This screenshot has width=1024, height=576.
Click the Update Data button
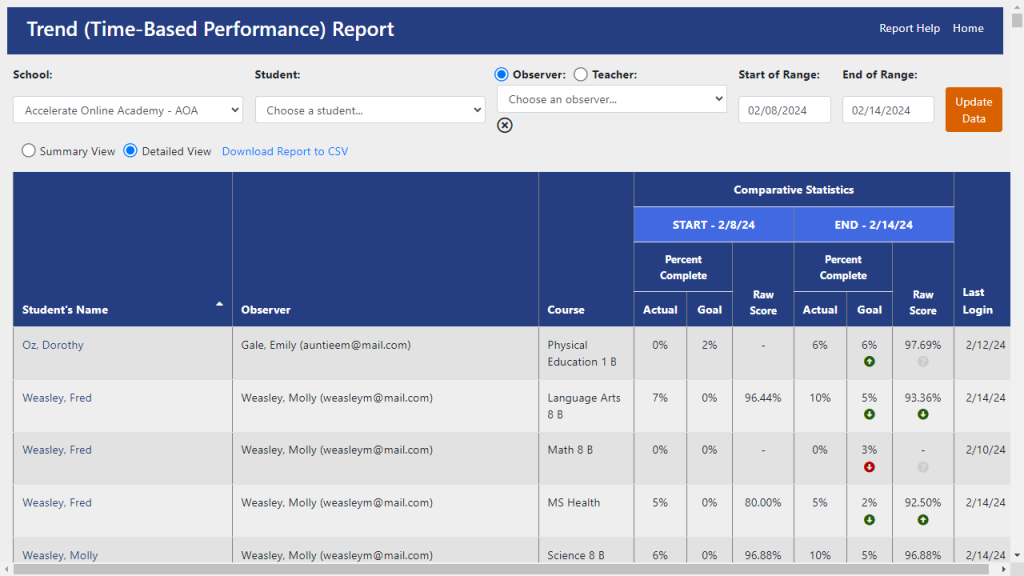(x=973, y=110)
